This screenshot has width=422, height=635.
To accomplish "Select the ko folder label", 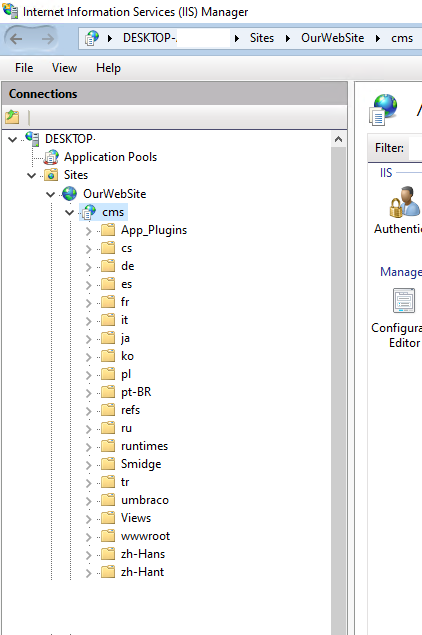I will 127,356.
